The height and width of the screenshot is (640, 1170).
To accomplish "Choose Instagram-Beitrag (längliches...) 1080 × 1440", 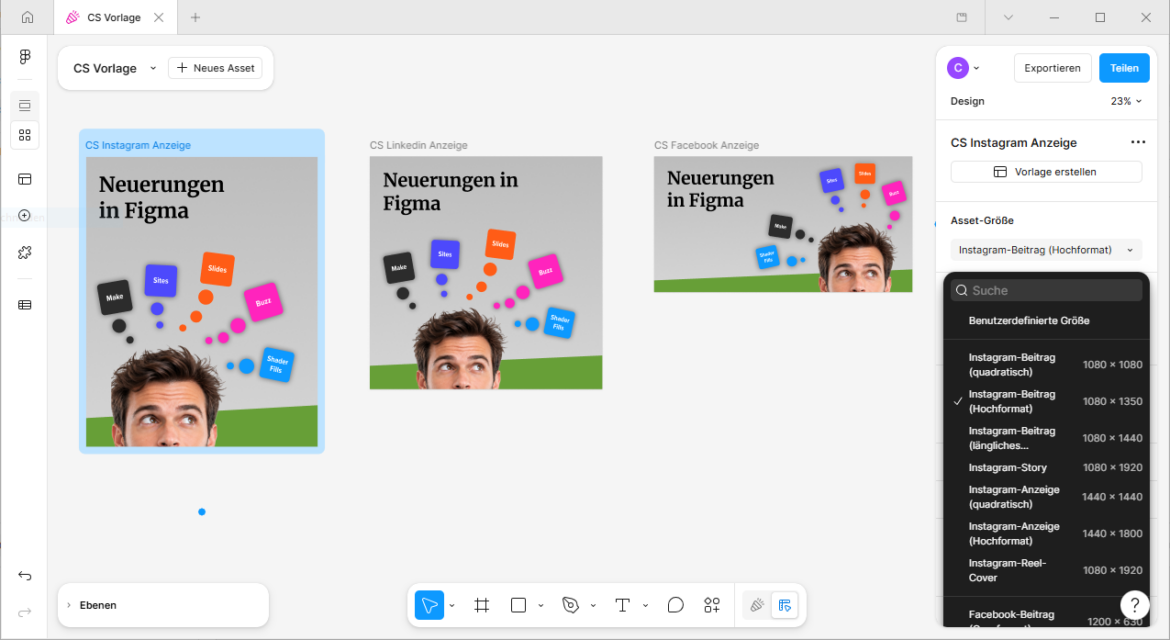I will [1046, 438].
